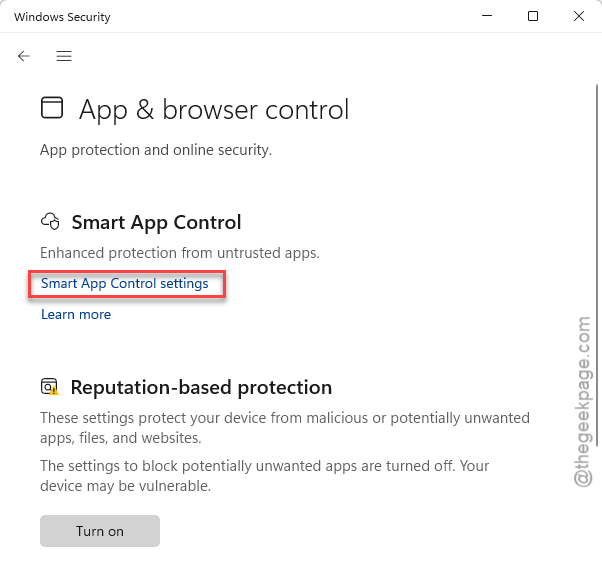Open the hamburger navigation menu

click(64, 56)
